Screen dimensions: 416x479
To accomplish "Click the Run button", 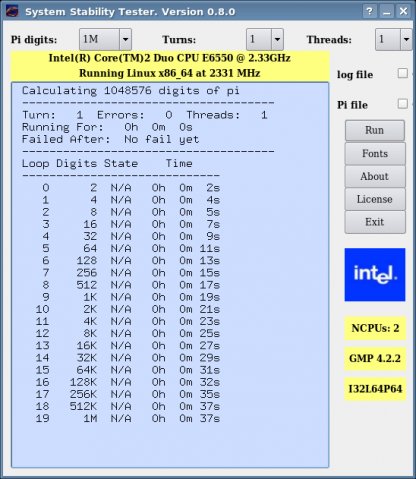I will point(375,130).
